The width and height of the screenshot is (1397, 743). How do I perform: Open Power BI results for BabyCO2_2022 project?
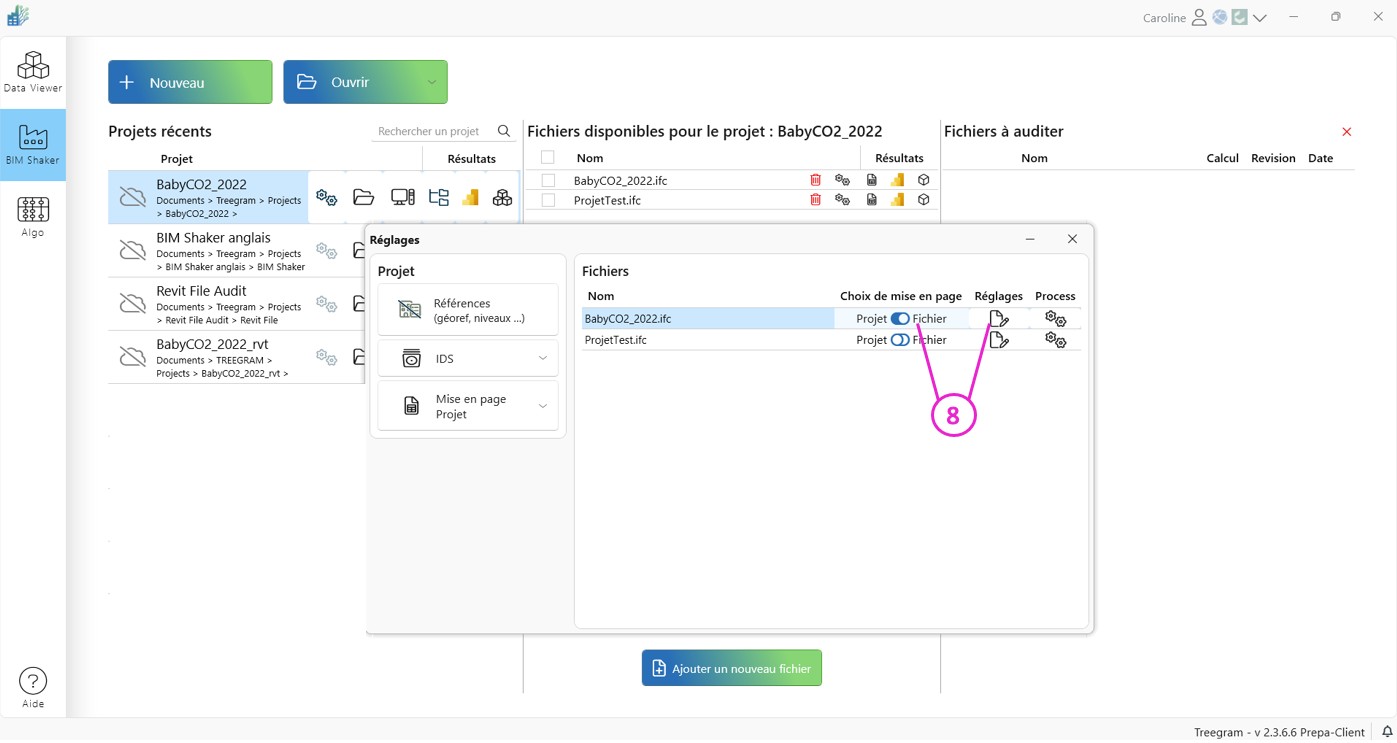pyautogui.click(x=470, y=198)
